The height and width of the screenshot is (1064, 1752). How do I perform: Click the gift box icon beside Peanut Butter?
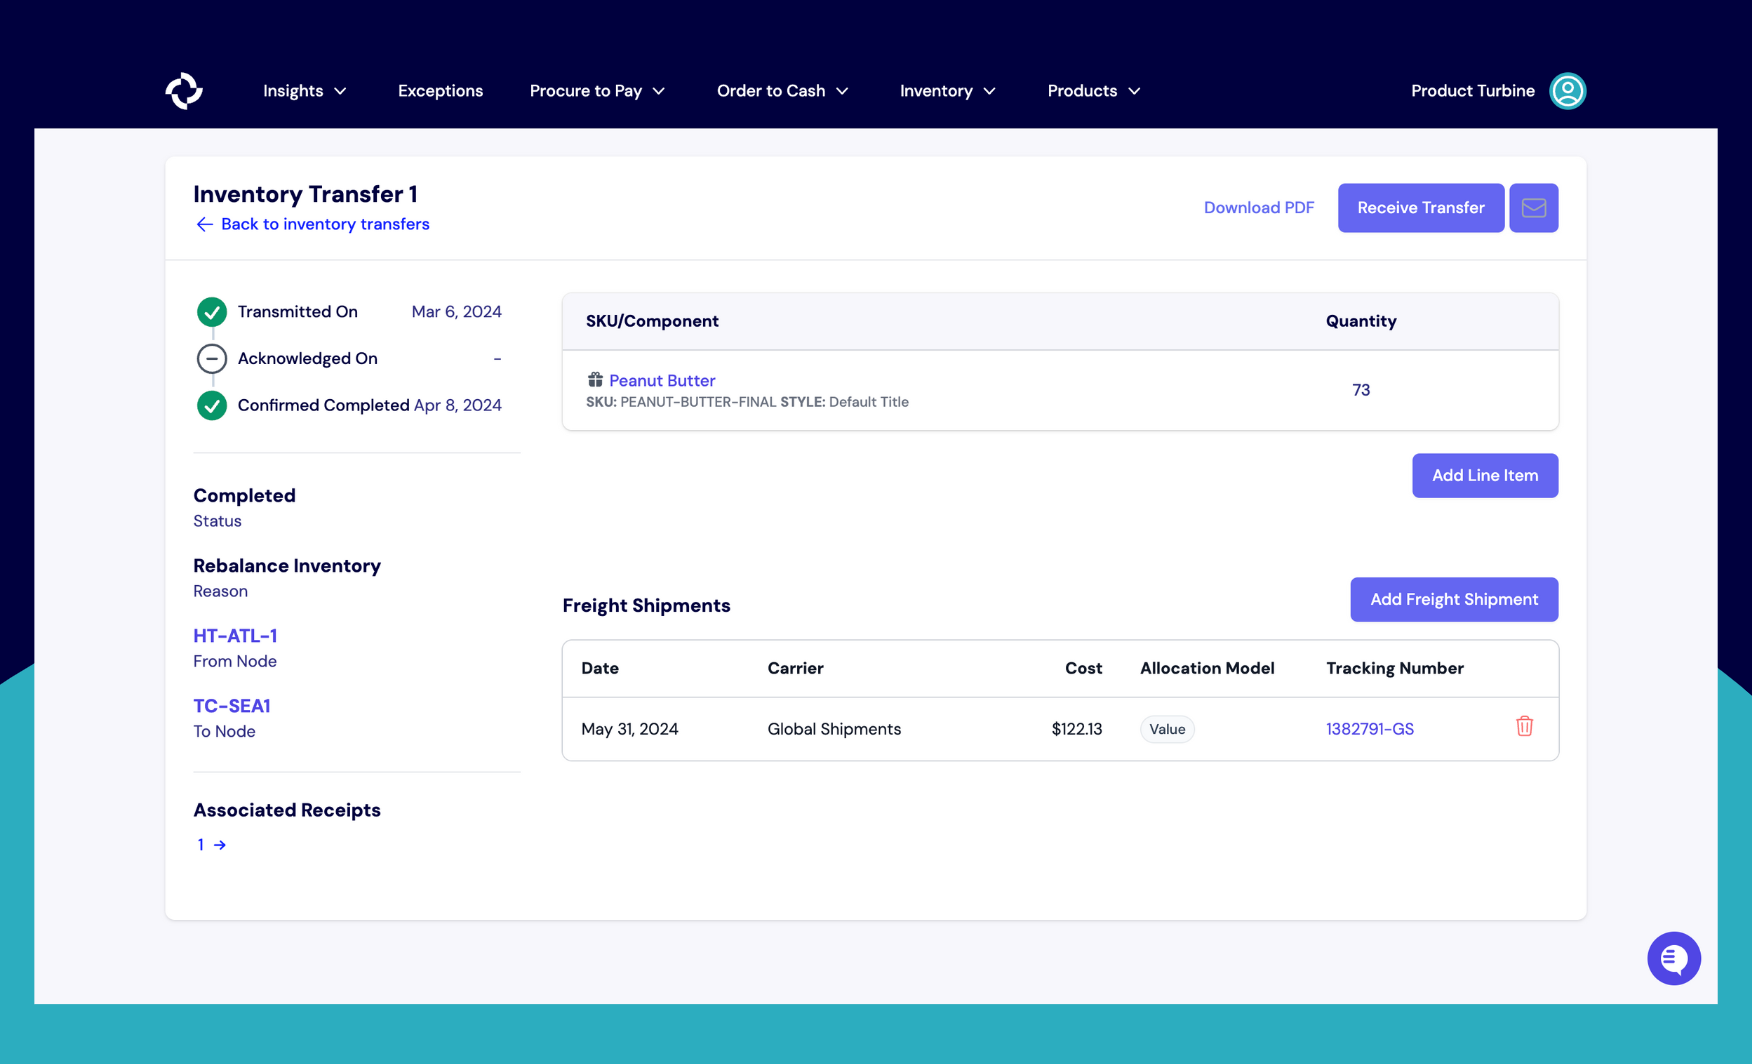(x=595, y=380)
